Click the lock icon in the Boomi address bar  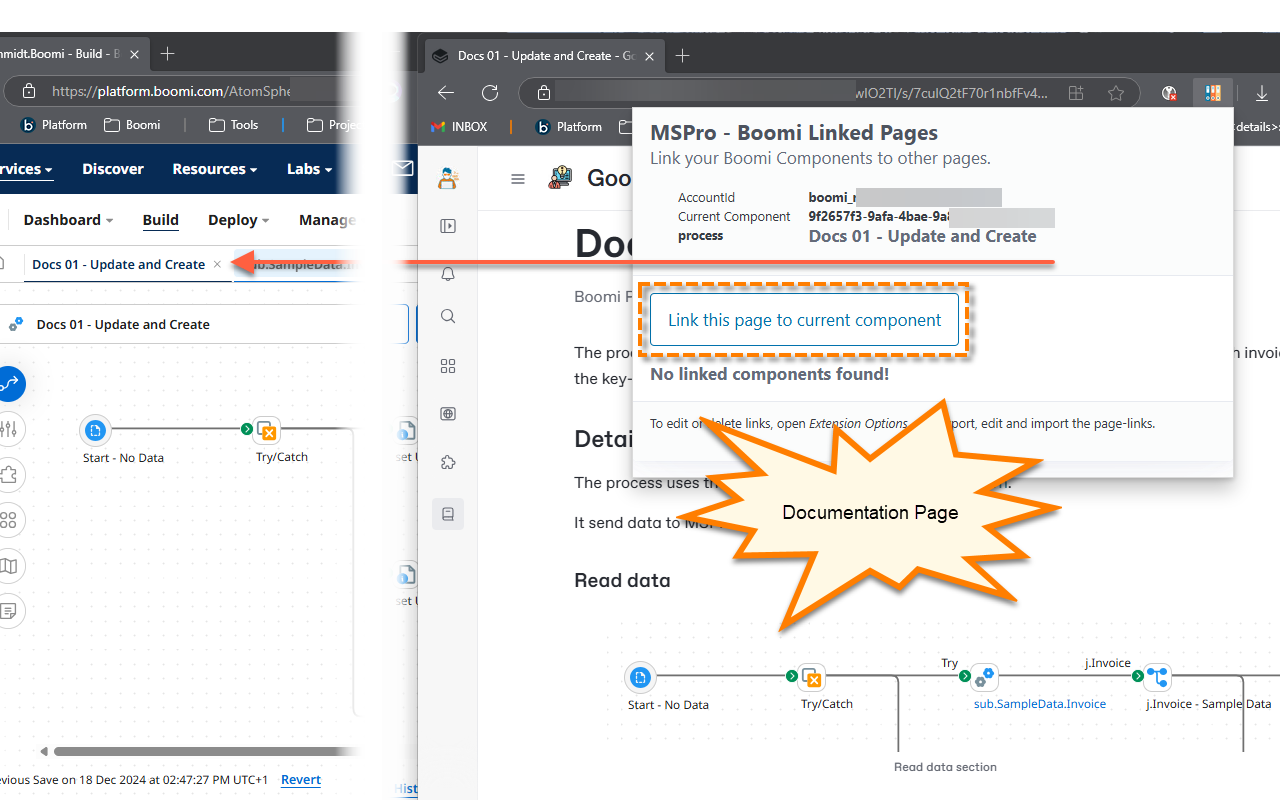coord(29,91)
